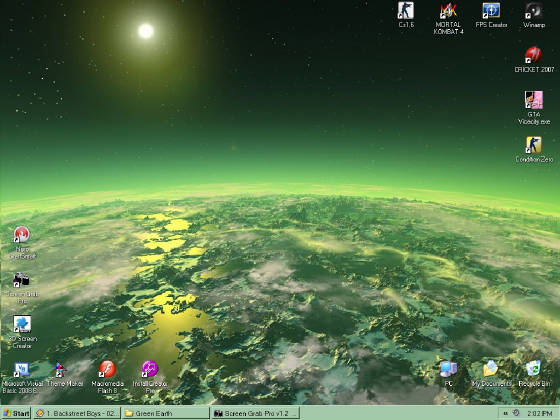Select the Recycle Bin icon

(x=534, y=369)
